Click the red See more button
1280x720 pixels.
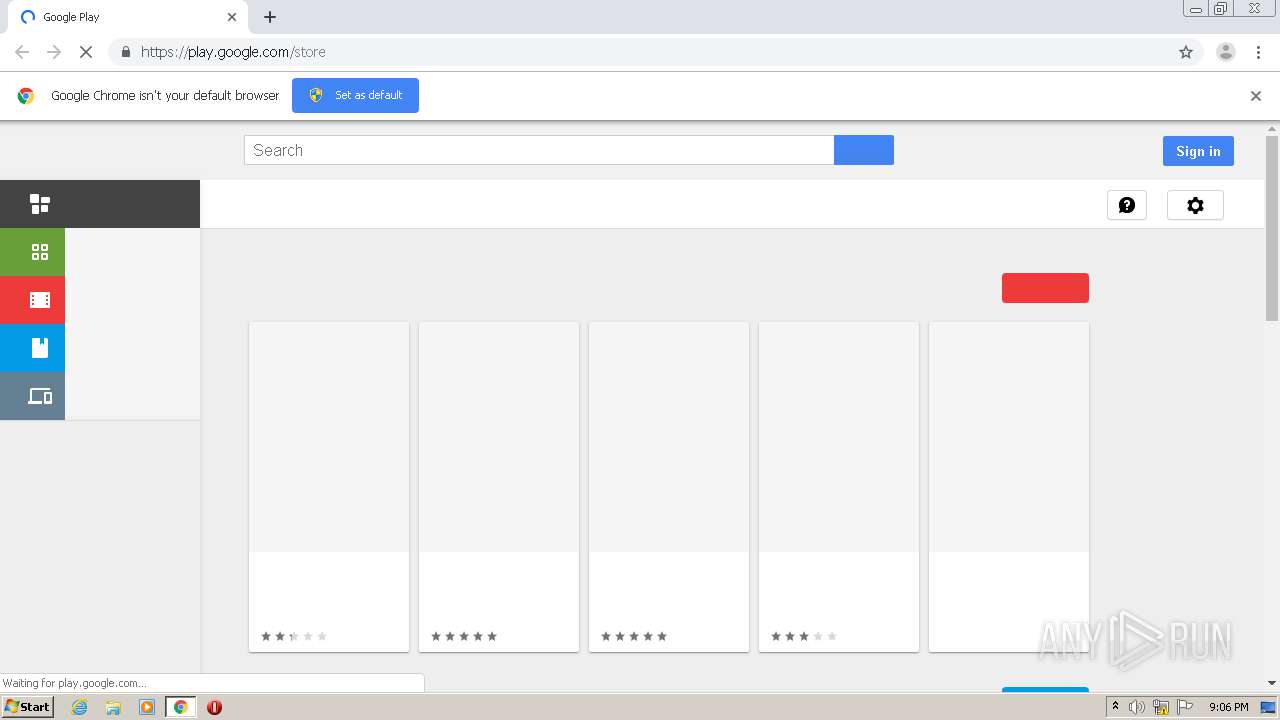[1045, 288]
